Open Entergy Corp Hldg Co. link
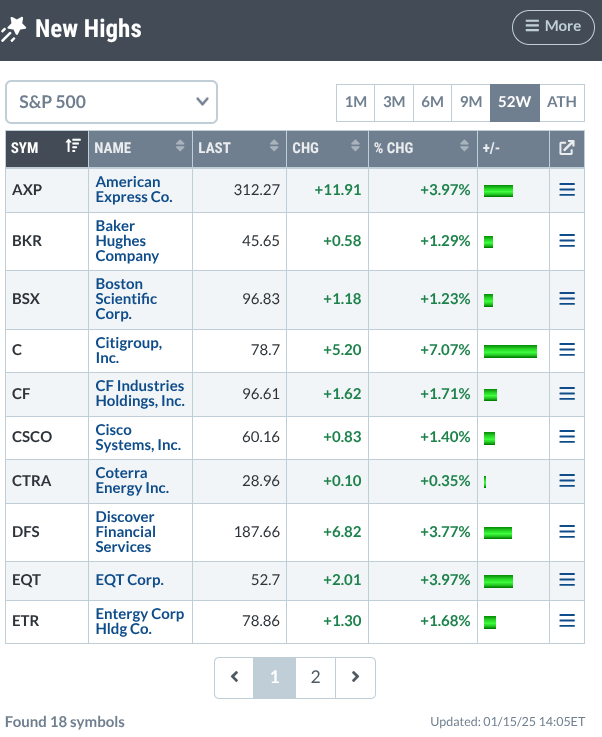Viewport: 602px width, 737px height. pyautogui.click(x=140, y=621)
